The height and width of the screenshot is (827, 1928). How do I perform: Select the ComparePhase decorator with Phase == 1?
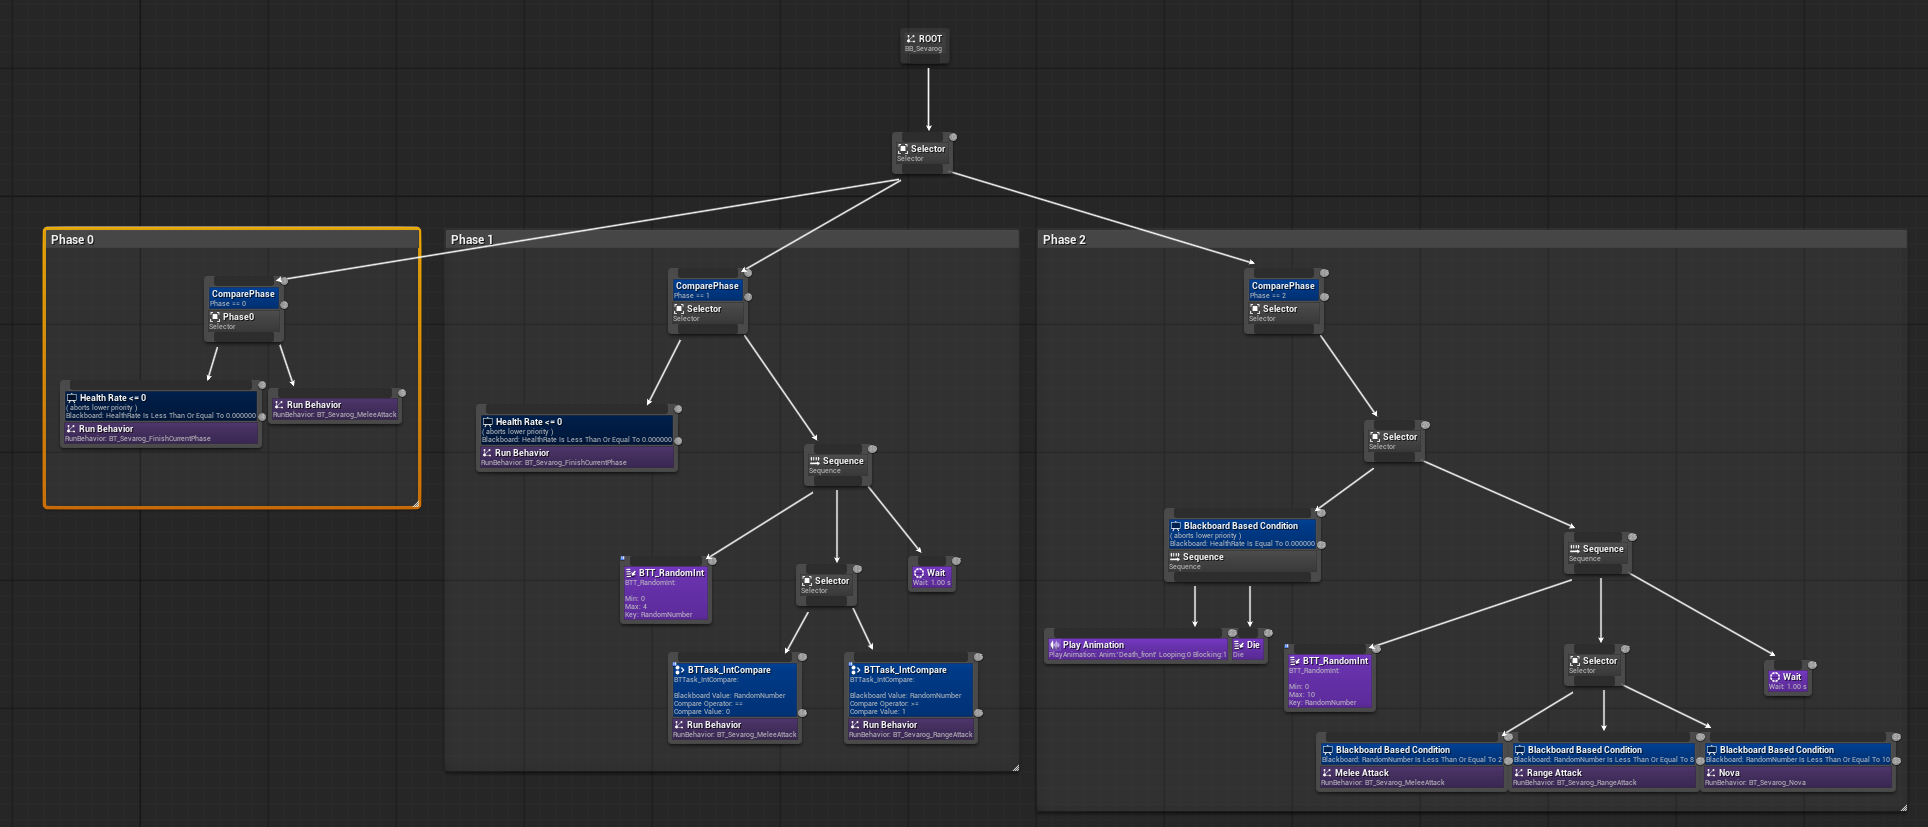[x=707, y=290]
